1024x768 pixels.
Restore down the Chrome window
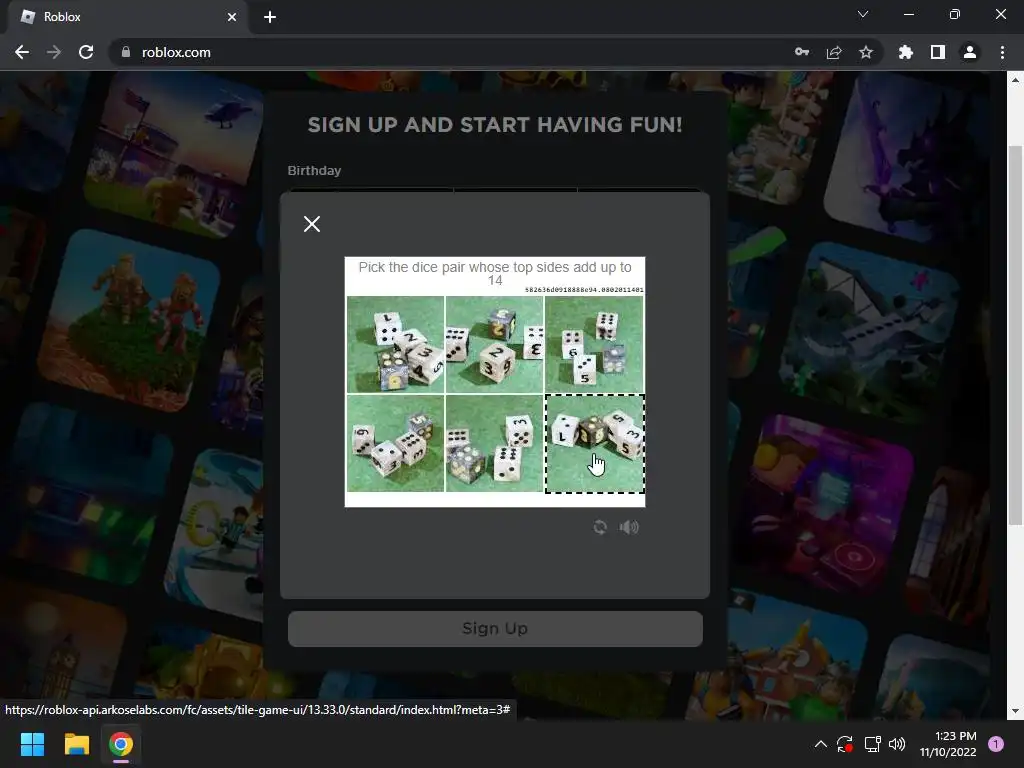(x=955, y=14)
